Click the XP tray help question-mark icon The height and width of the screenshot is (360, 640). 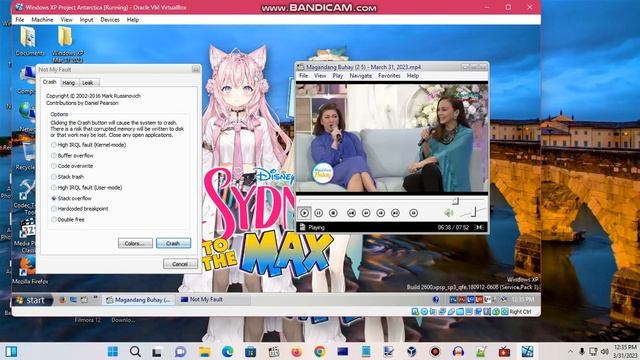point(436,300)
